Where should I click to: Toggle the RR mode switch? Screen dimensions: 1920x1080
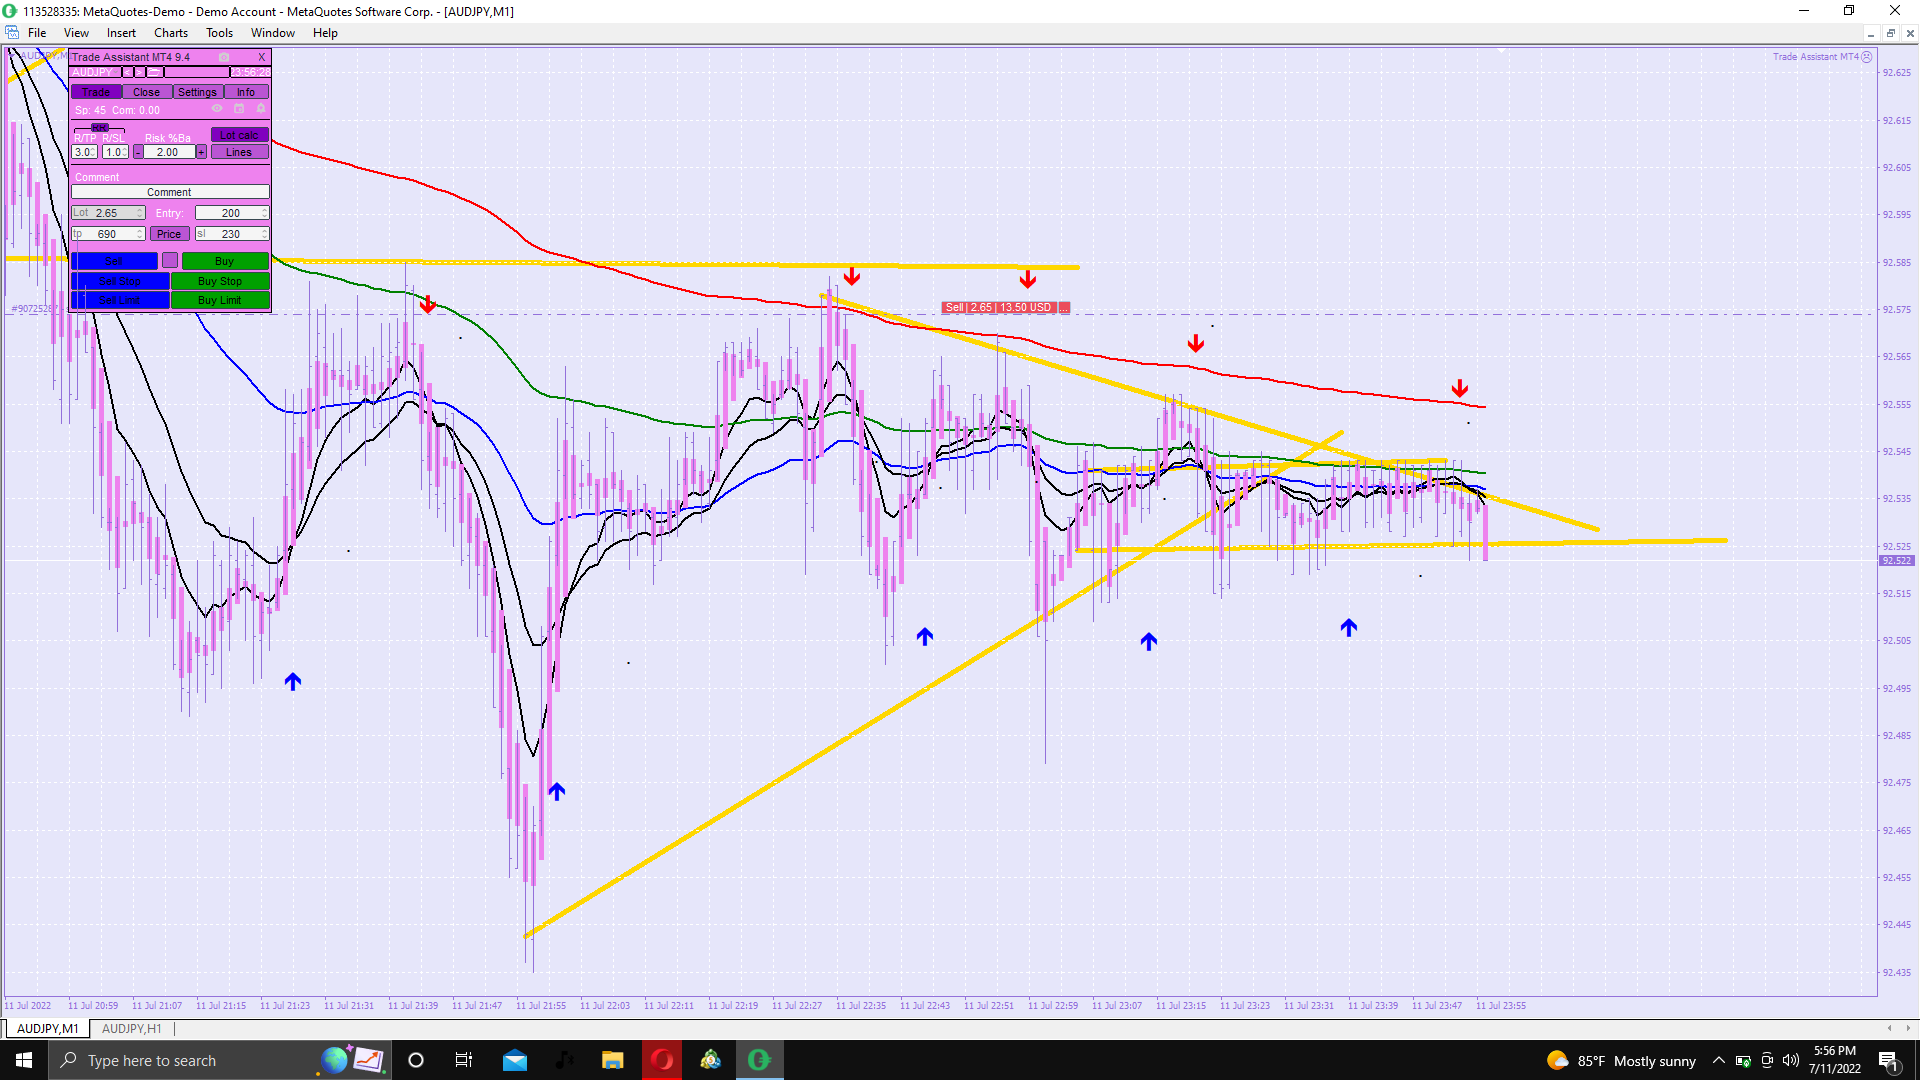tap(100, 128)
